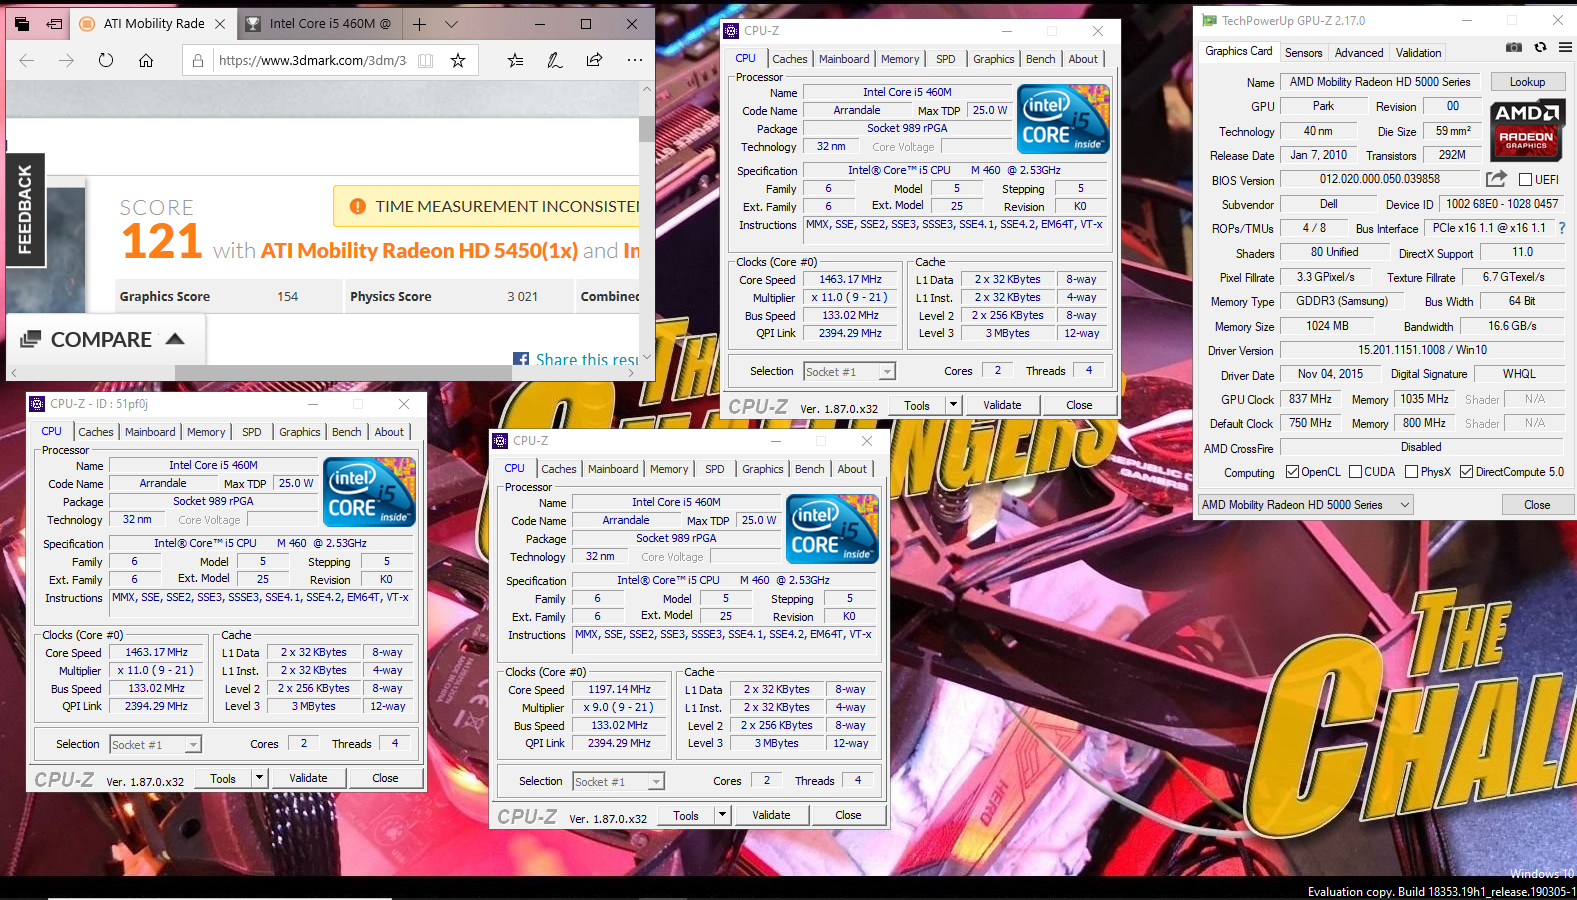1577x900 pixels.
Task: Click the Facebook share icon
Action: [521, 359]
